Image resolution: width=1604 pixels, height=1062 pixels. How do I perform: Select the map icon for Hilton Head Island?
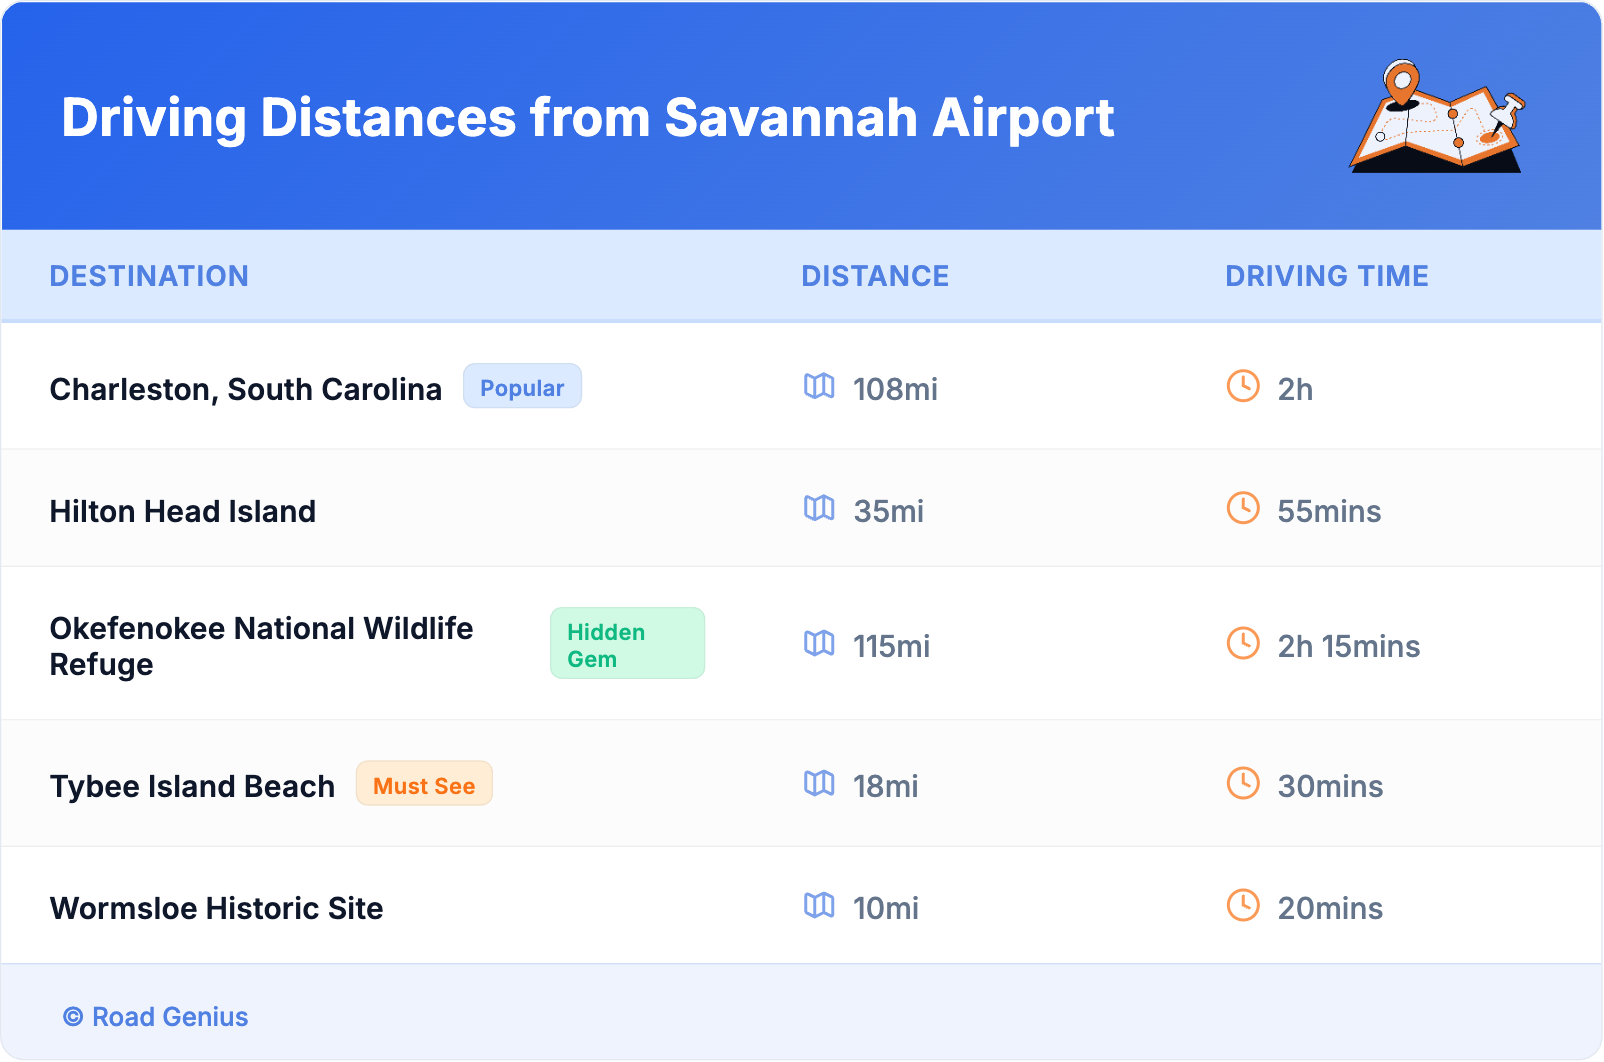pyautogui.click(x=819, y=510)
